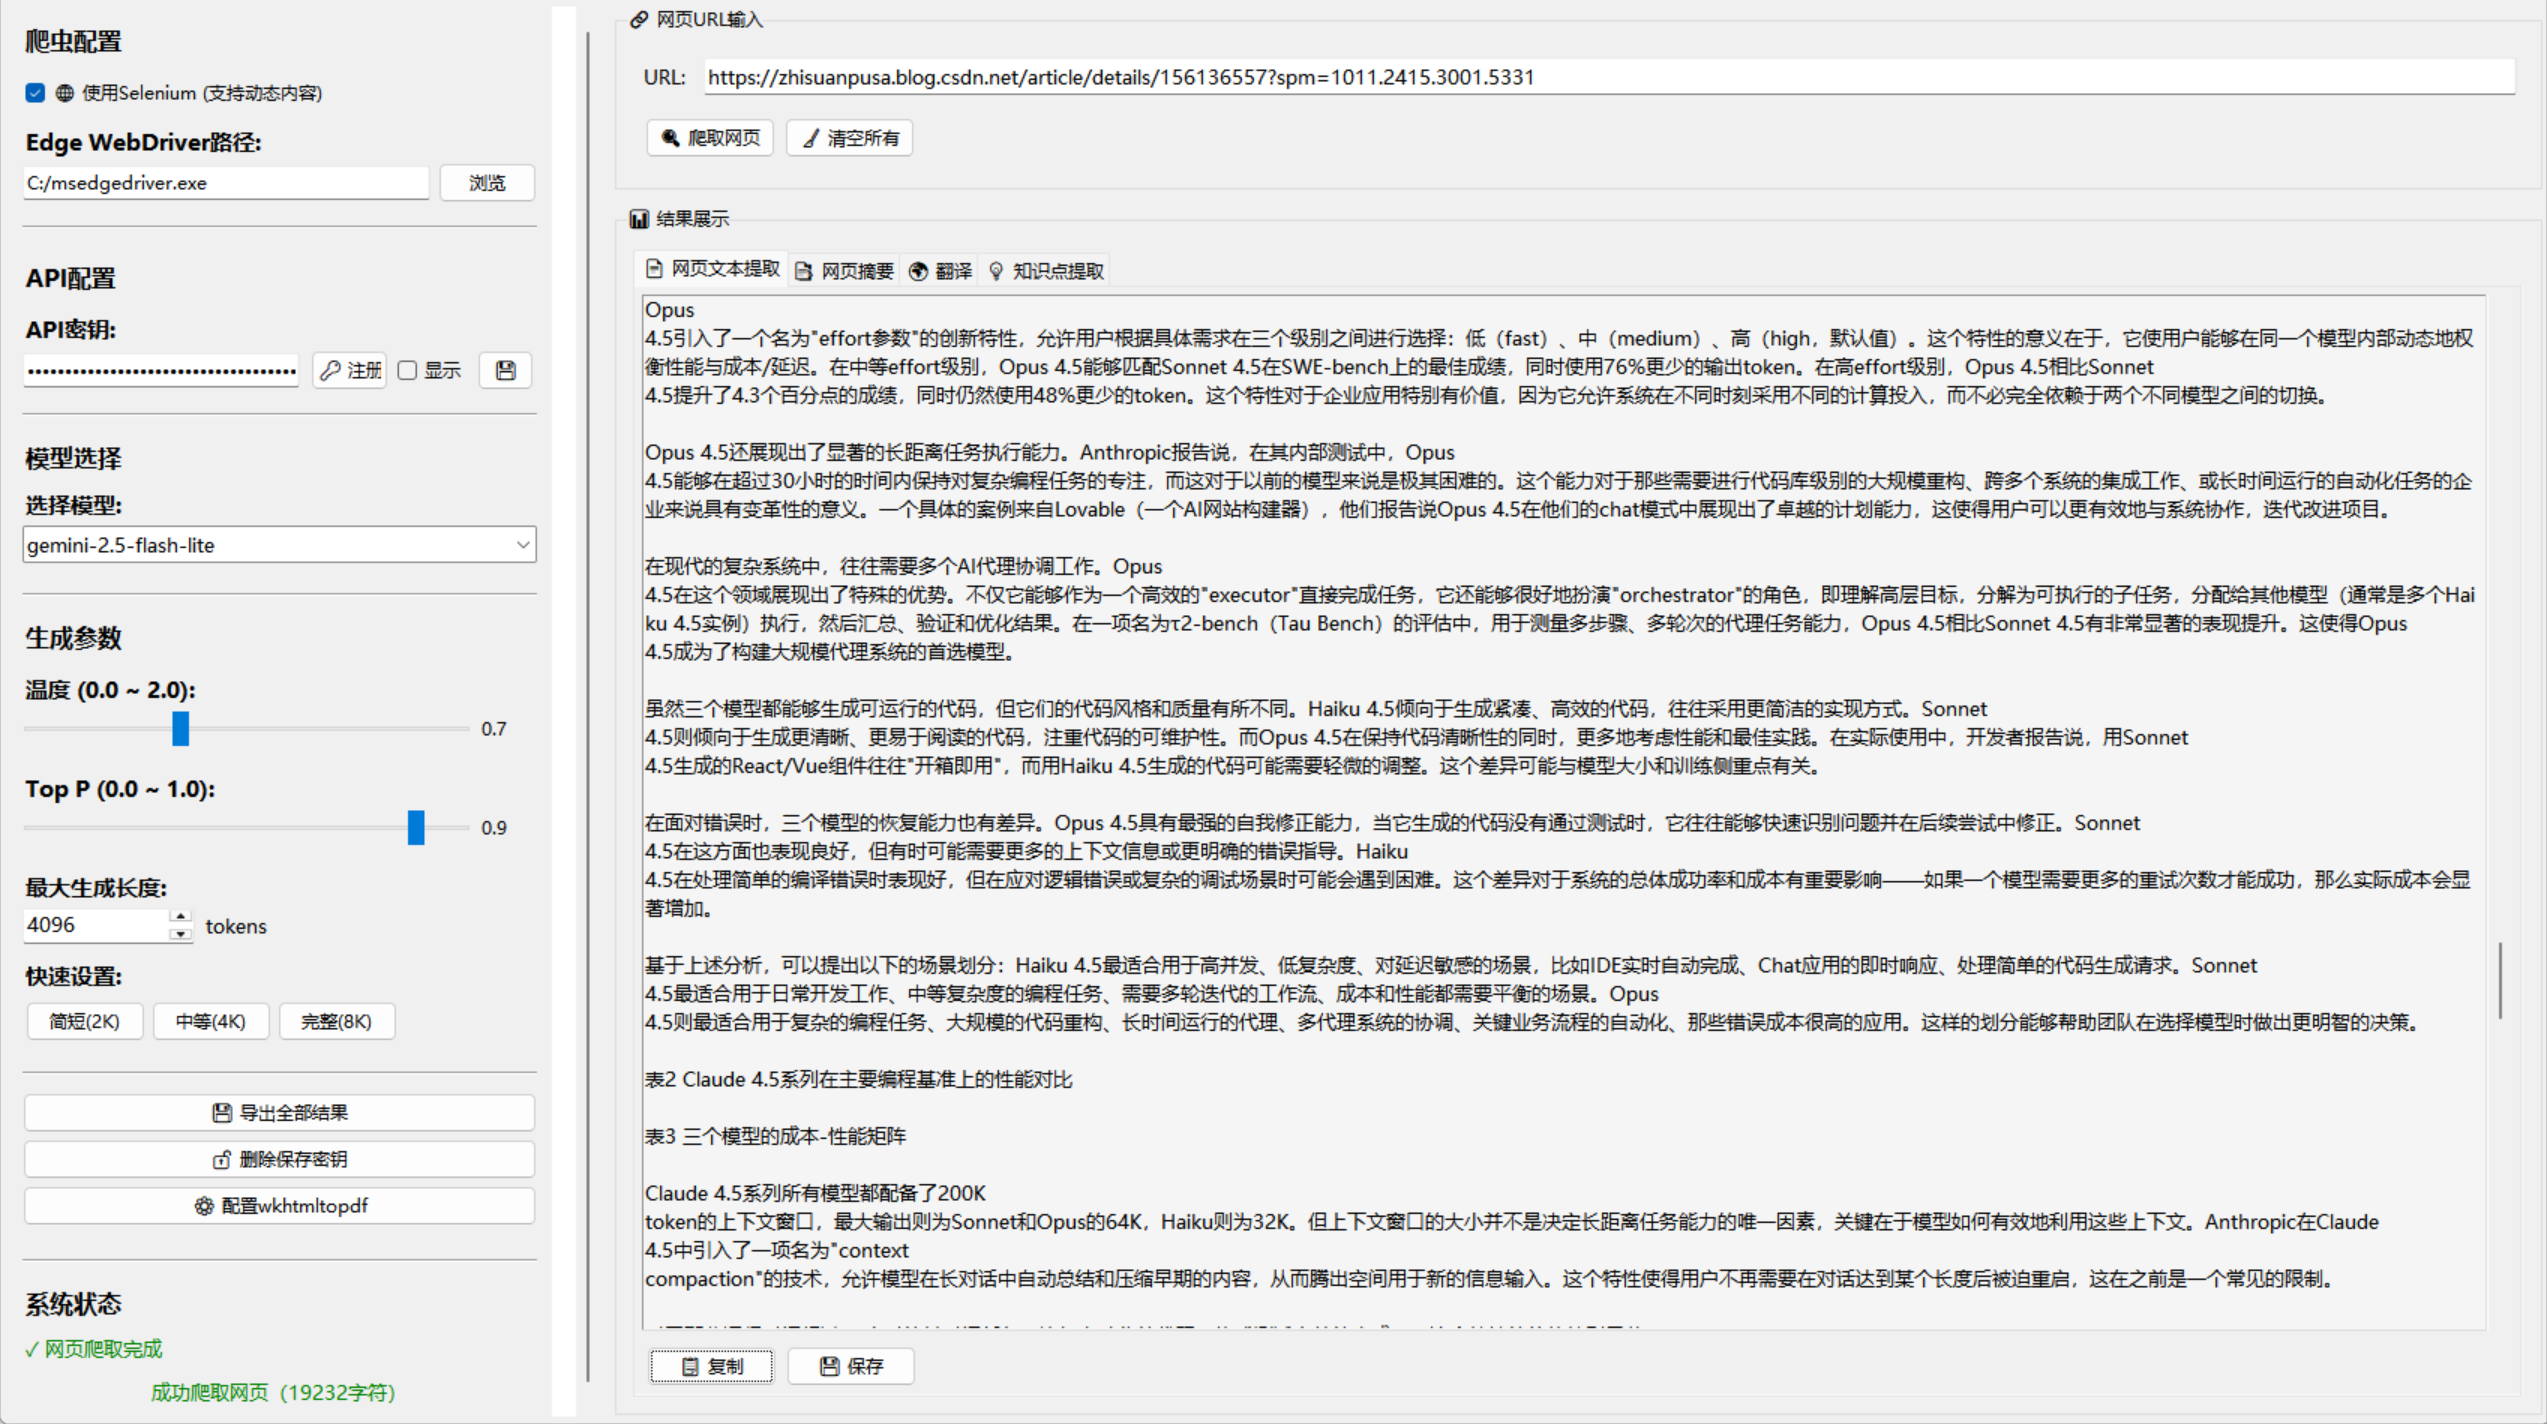Switch to the 网页摘要 tab
The width and height of the screenshot is (2547, 1424).
[845, 271]
